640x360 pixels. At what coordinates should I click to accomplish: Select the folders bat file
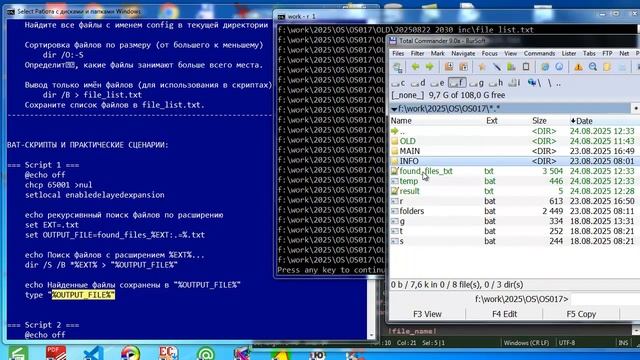514,211
